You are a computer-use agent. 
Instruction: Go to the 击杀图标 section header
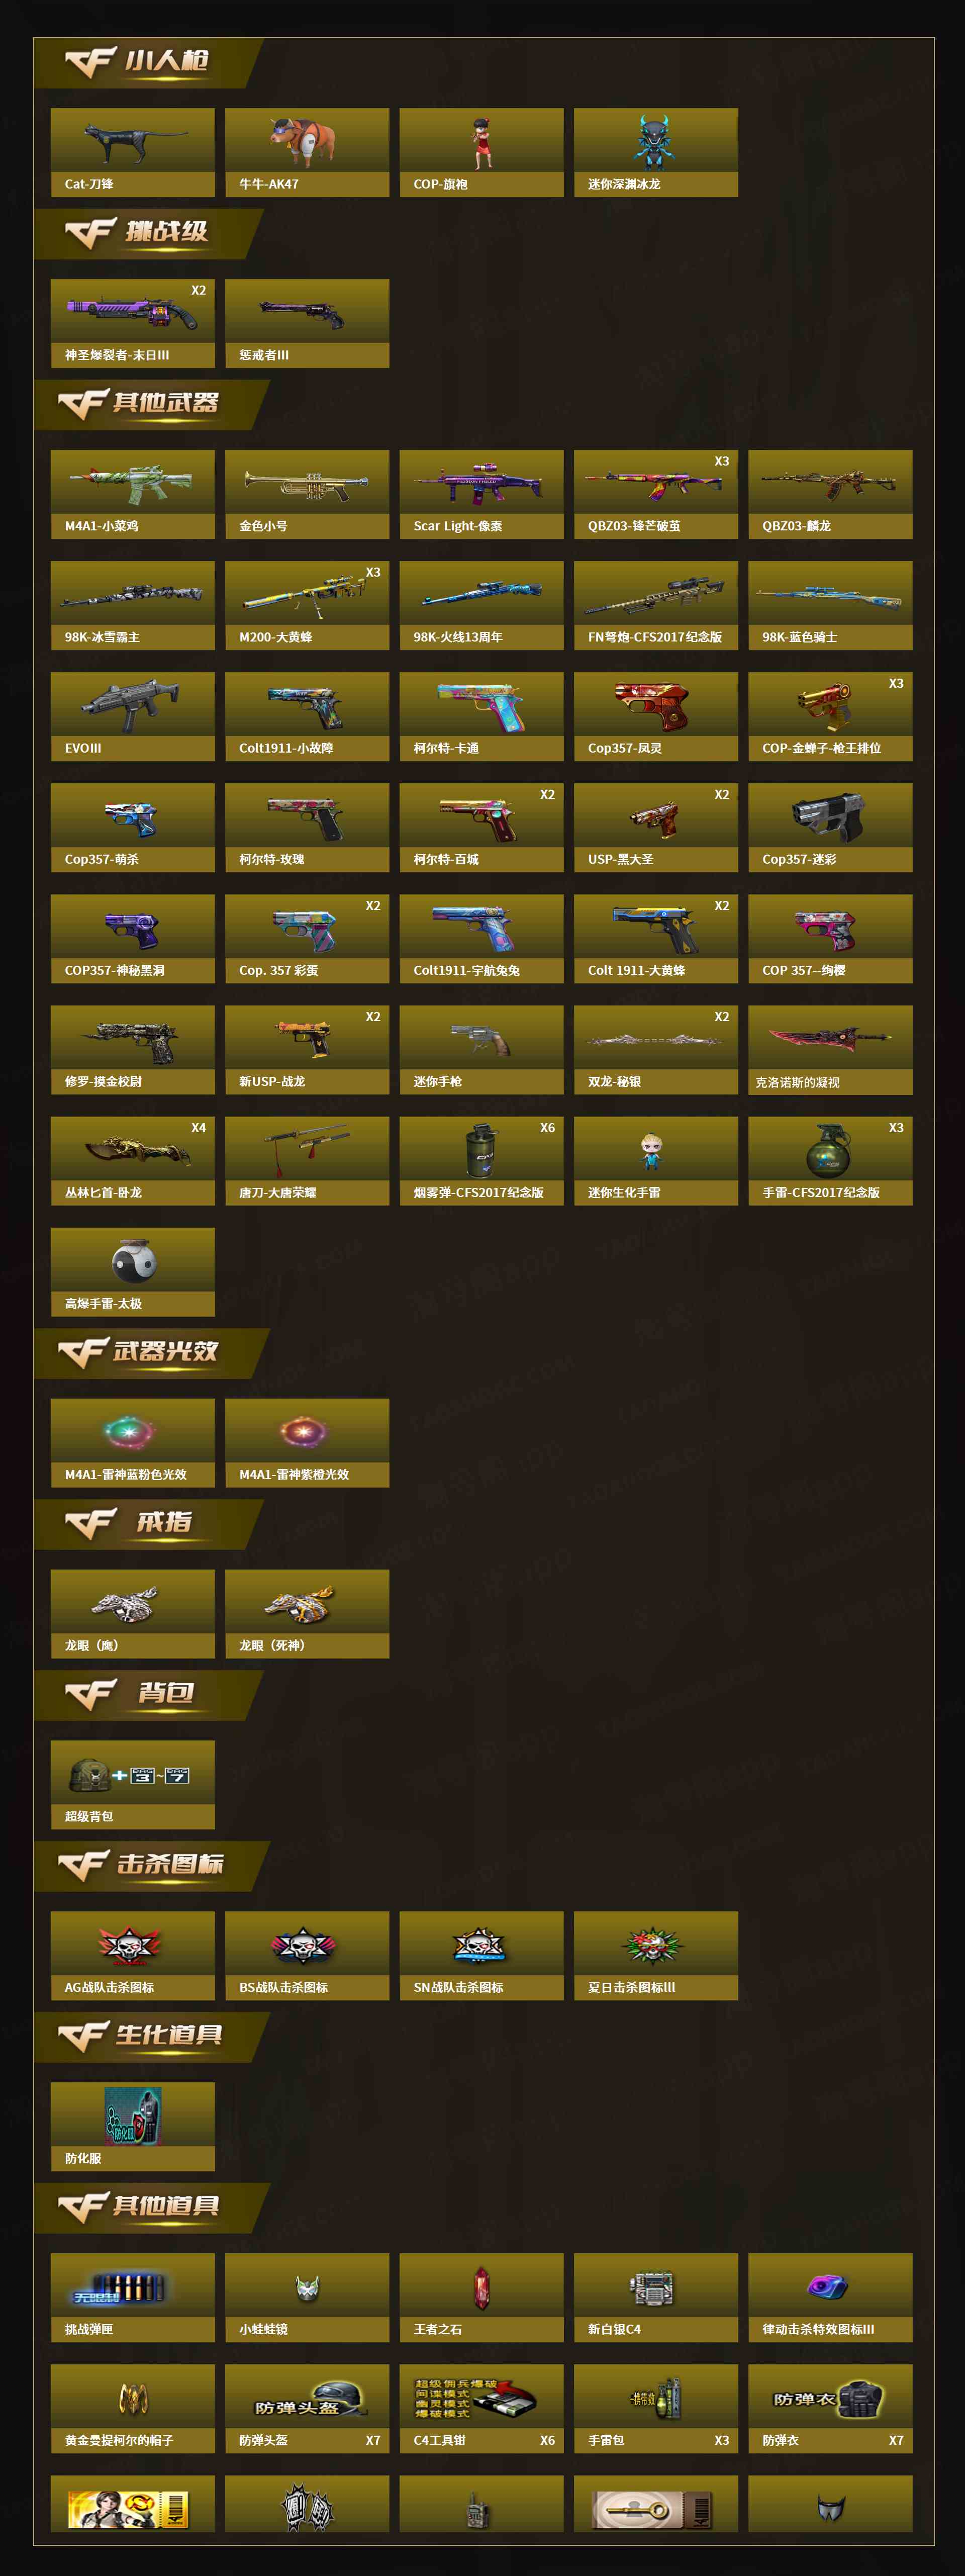pyautogui.click(x=150, y=1866)
